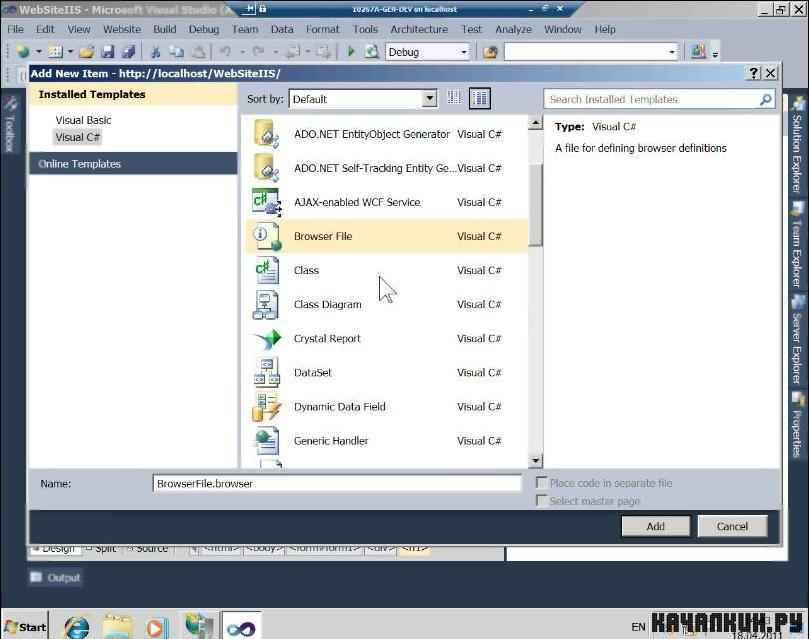Image resolution: width=809 pixels, height=639 pixels.
Task: Select the Dynamic Data Field icon
Action: click(x=266, y=406)
